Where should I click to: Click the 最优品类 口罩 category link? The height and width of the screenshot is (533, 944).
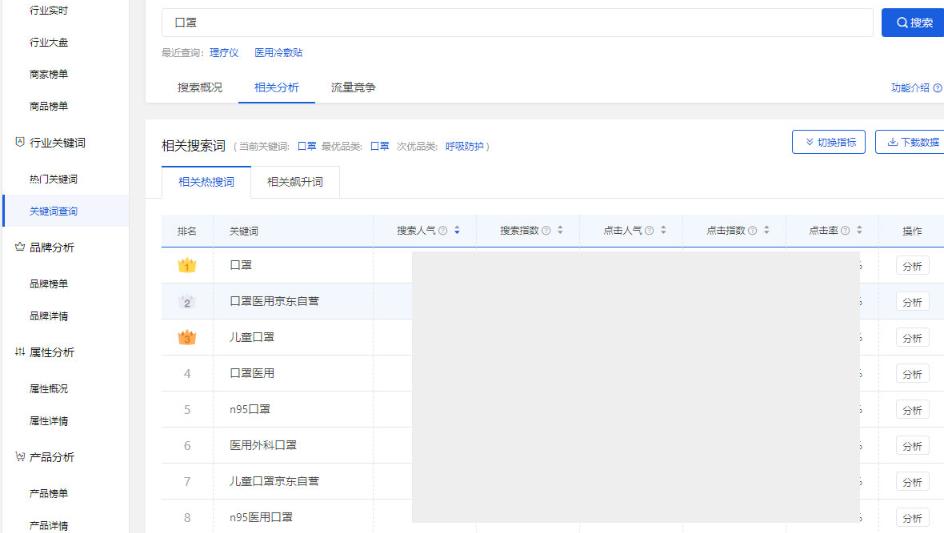[379, 146]
